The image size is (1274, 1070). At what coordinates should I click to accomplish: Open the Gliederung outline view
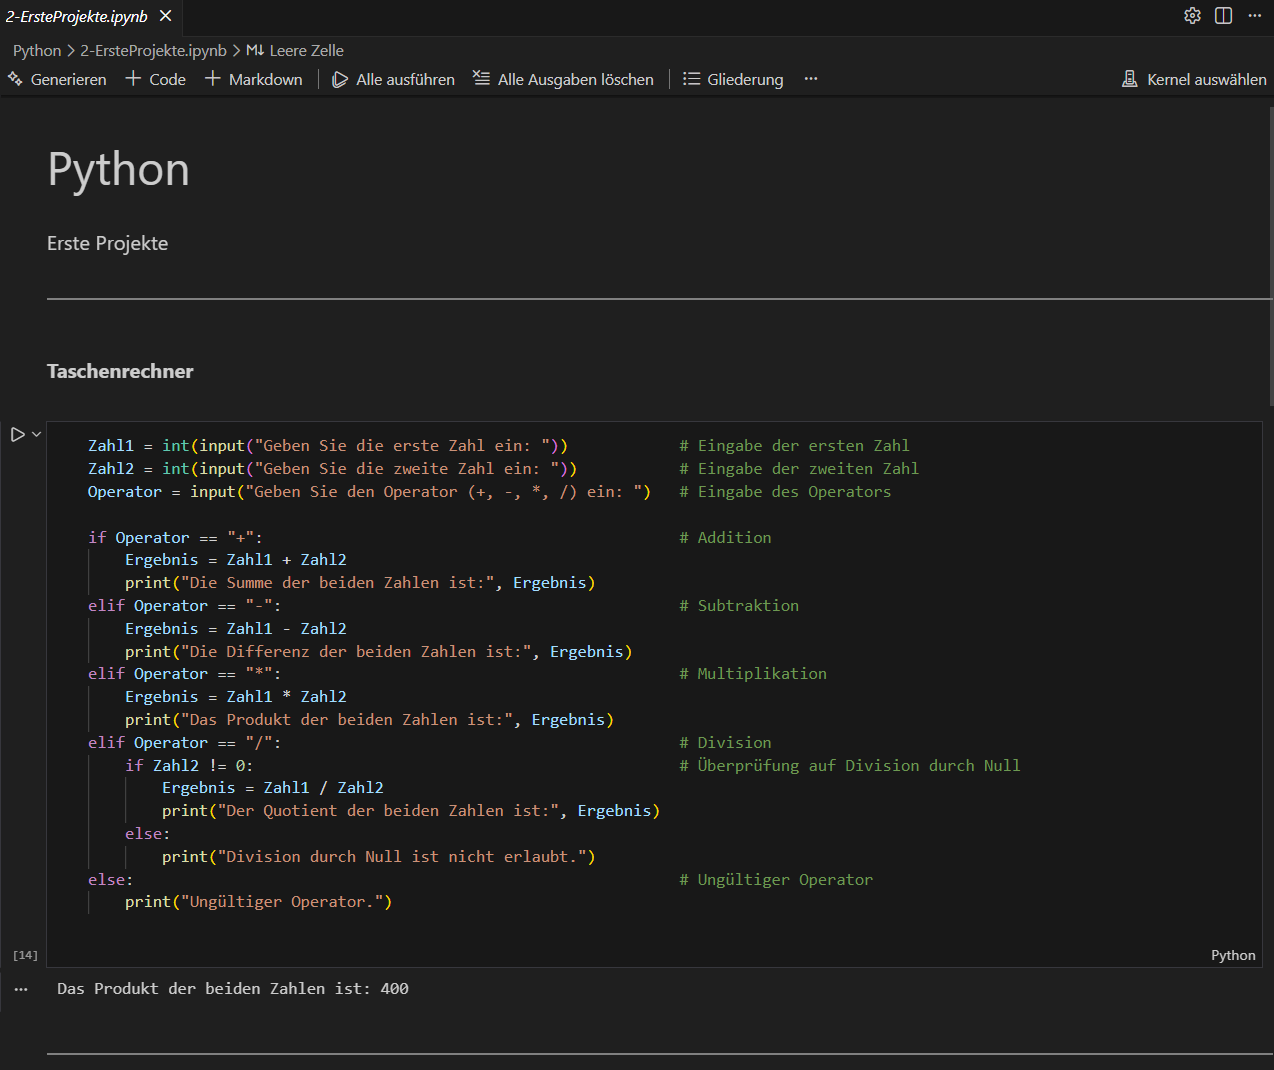733,79
